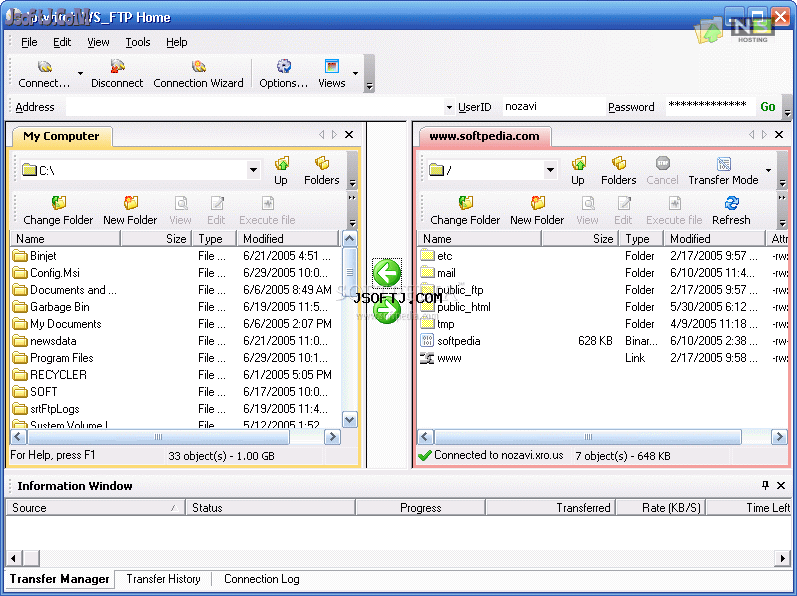797x596 pixels.
Task: Click the Go button
Action: [768, 107]
